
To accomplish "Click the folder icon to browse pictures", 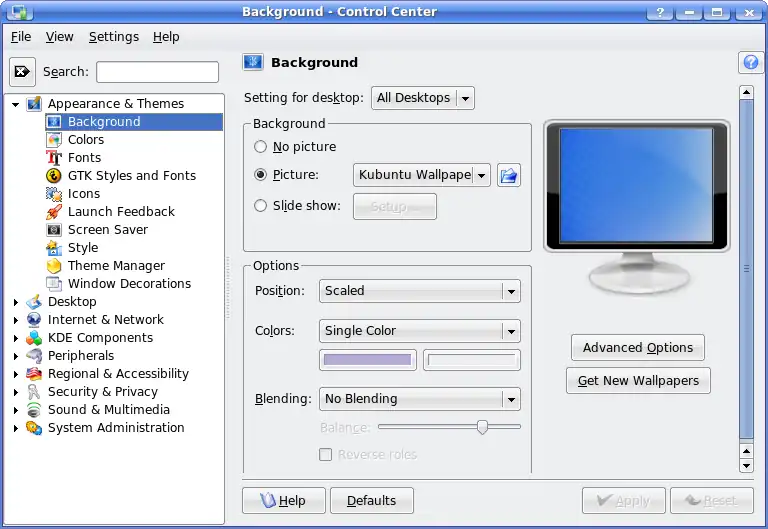I will coord(509,176).
